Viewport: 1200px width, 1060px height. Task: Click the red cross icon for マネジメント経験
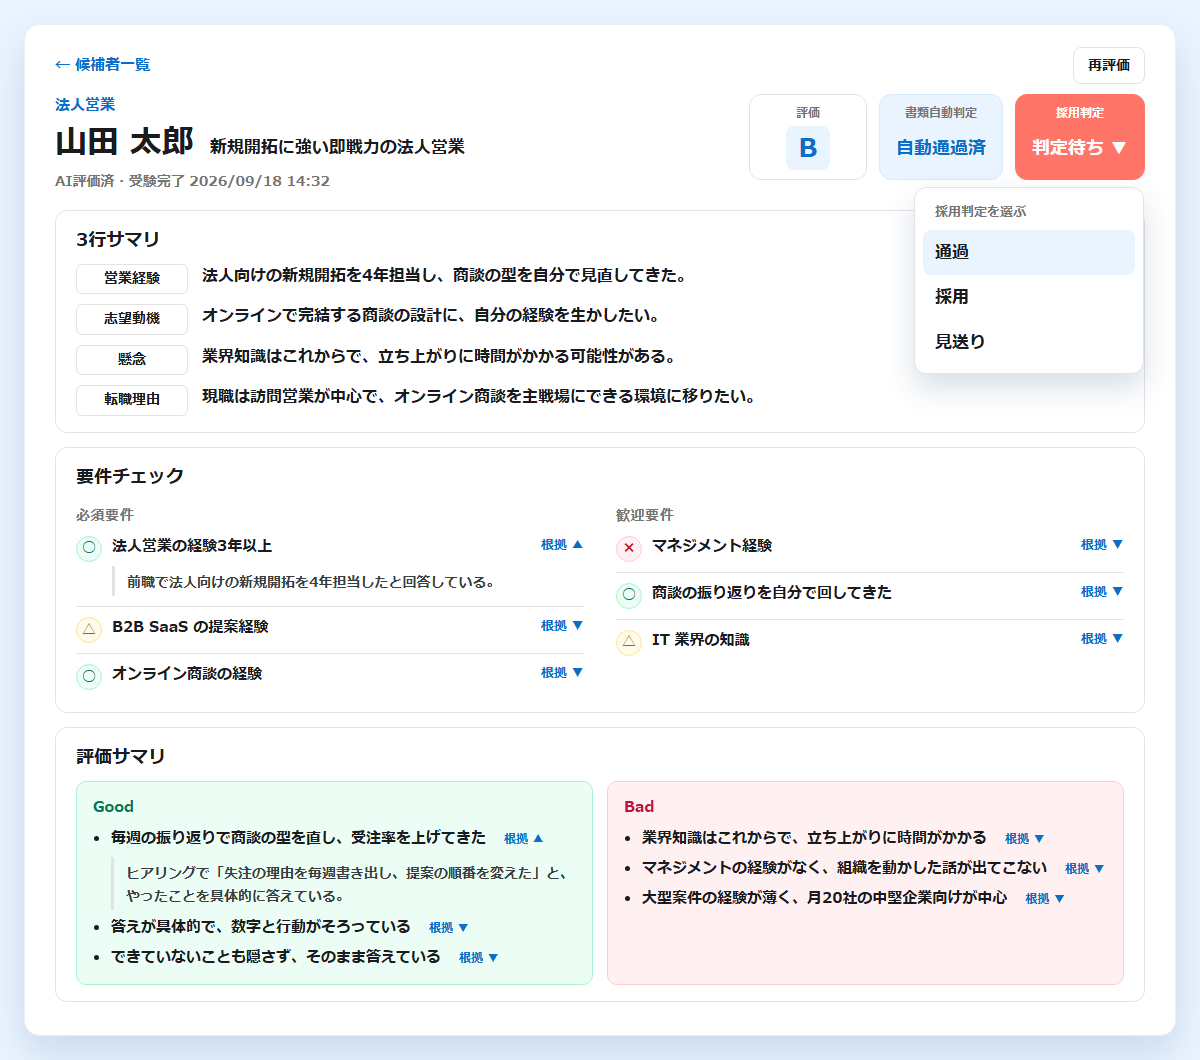pyautogui.click(x=629, y=548)
